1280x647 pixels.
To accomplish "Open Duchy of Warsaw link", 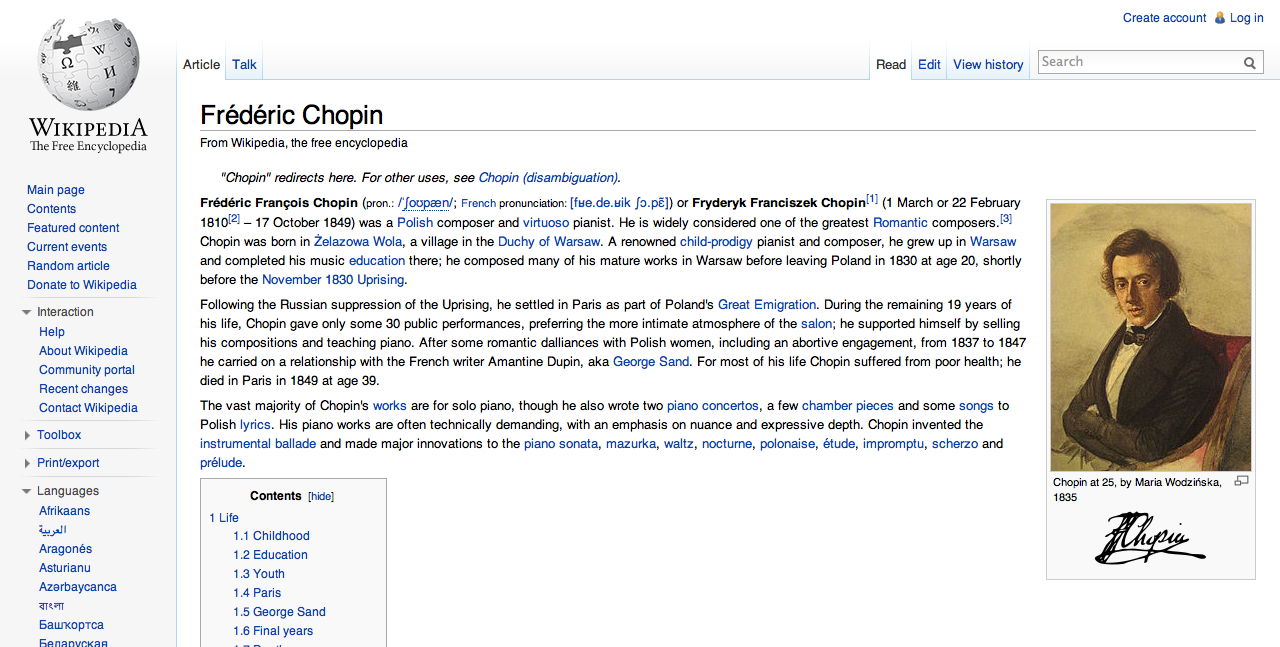I will point(549,242).
